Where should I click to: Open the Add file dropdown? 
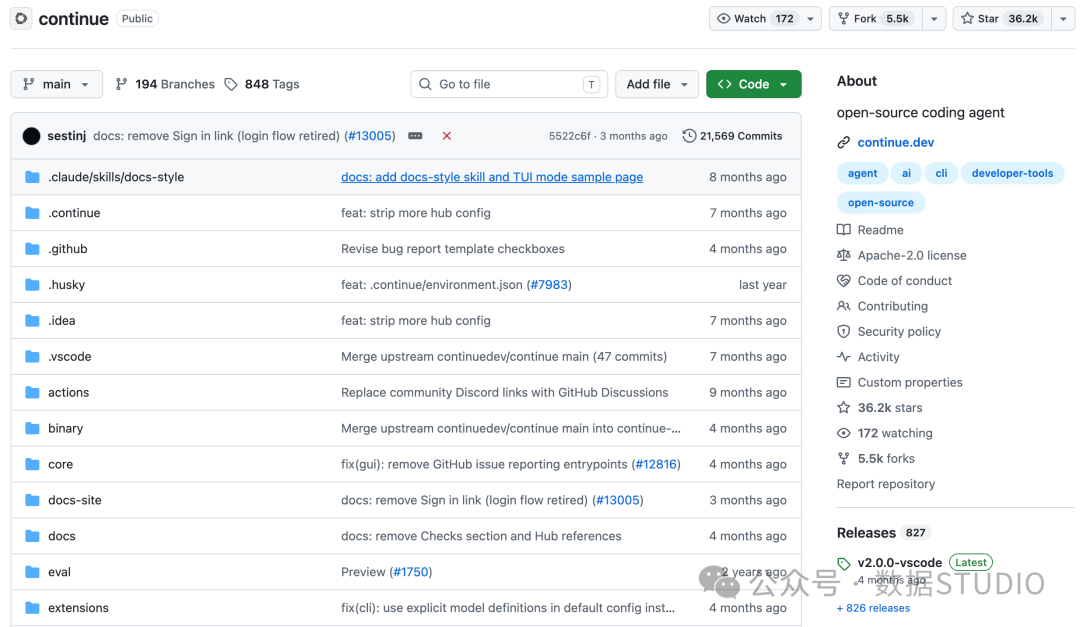pyautogui.click(x=657, y=84)
